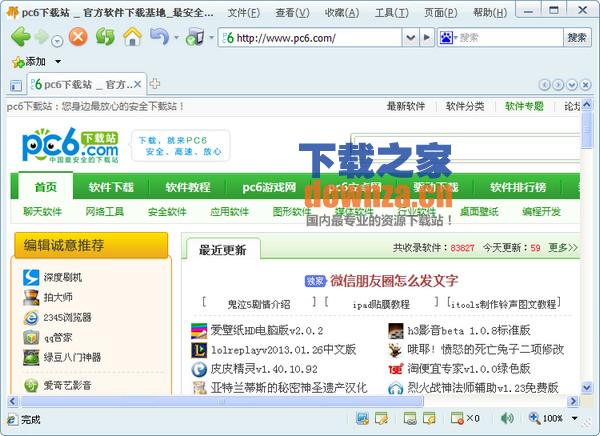This screenshot has height=436, width=600.
Task: Click the previous tab round arrow button
Action: (x=544, y=85)
